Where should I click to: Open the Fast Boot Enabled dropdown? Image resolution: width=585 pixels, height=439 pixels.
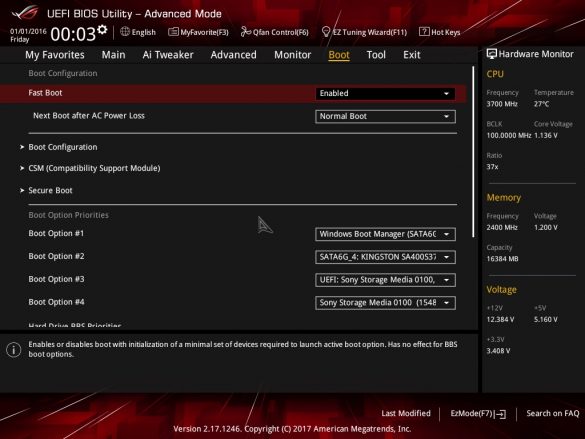(x=385, y=93)
